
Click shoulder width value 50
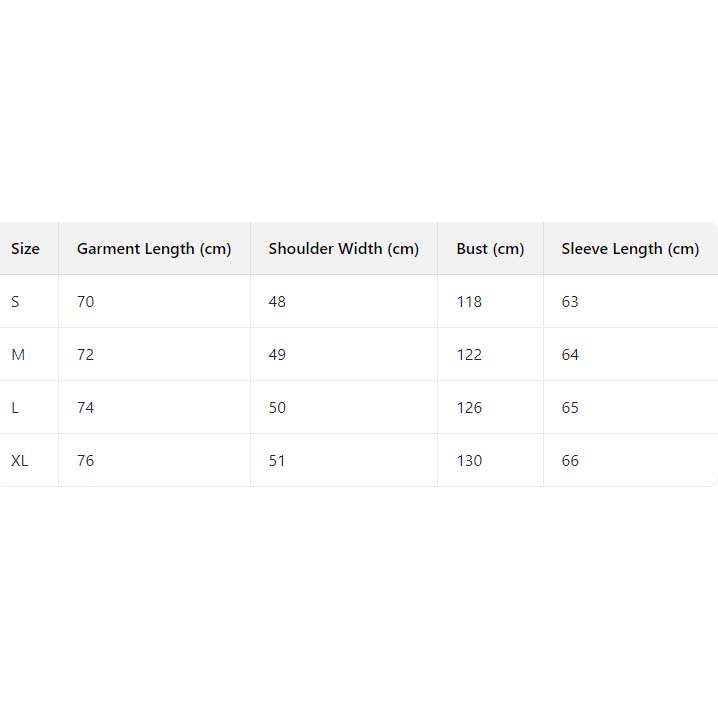(x=277, y=408)
